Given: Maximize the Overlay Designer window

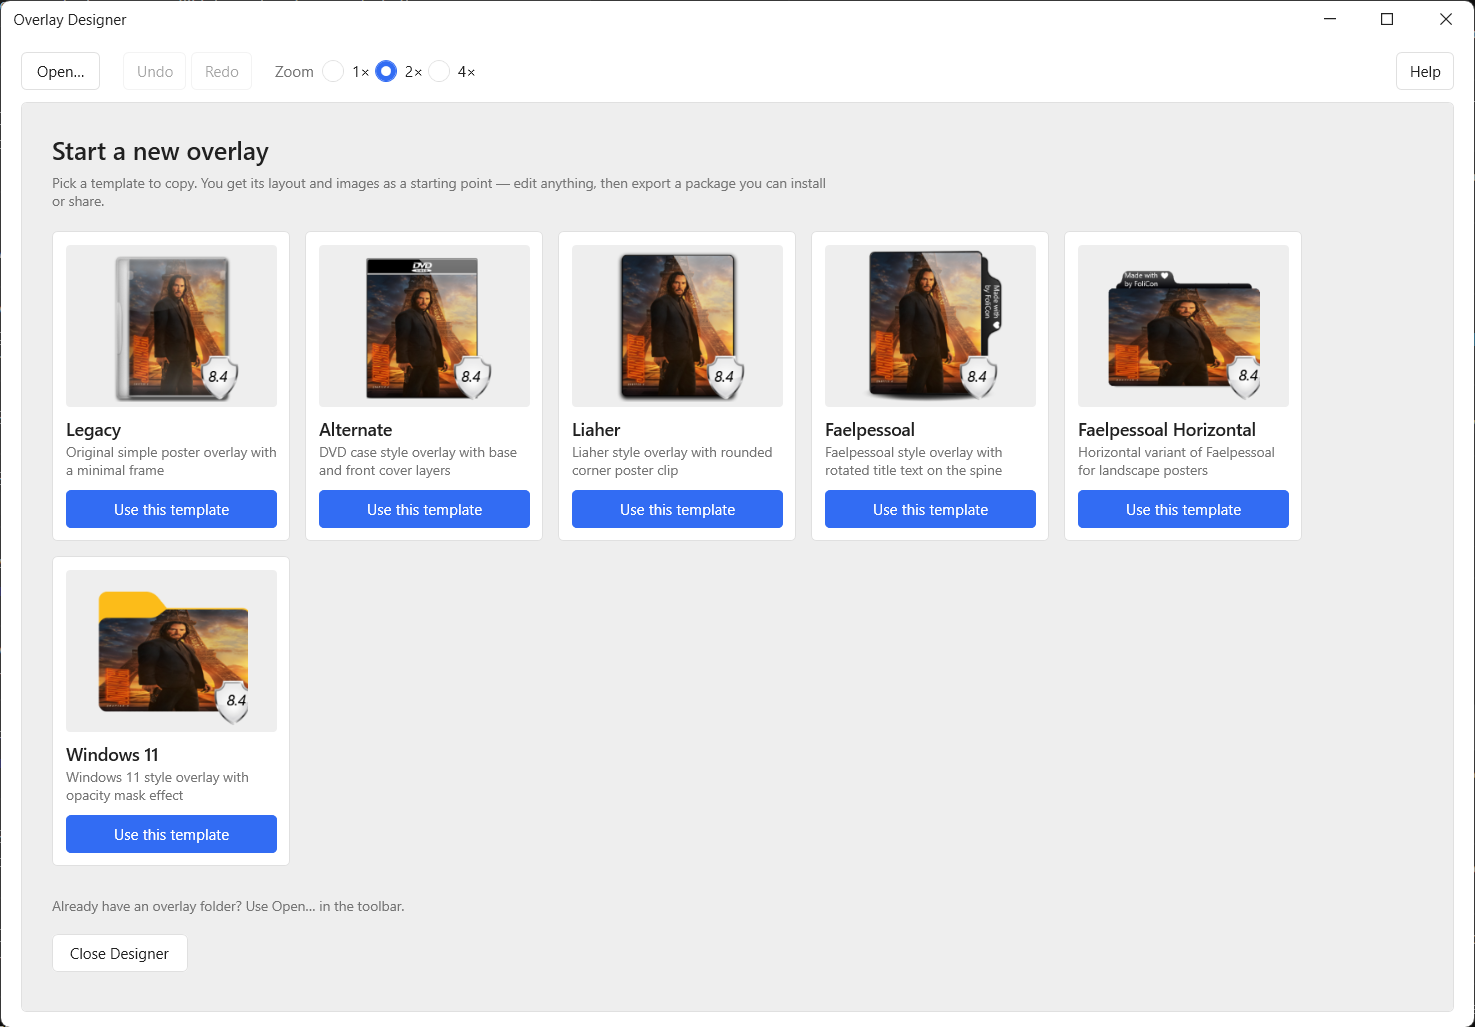Looking at the screenshot, I should pyautogui.click(x=1387, y=19).
